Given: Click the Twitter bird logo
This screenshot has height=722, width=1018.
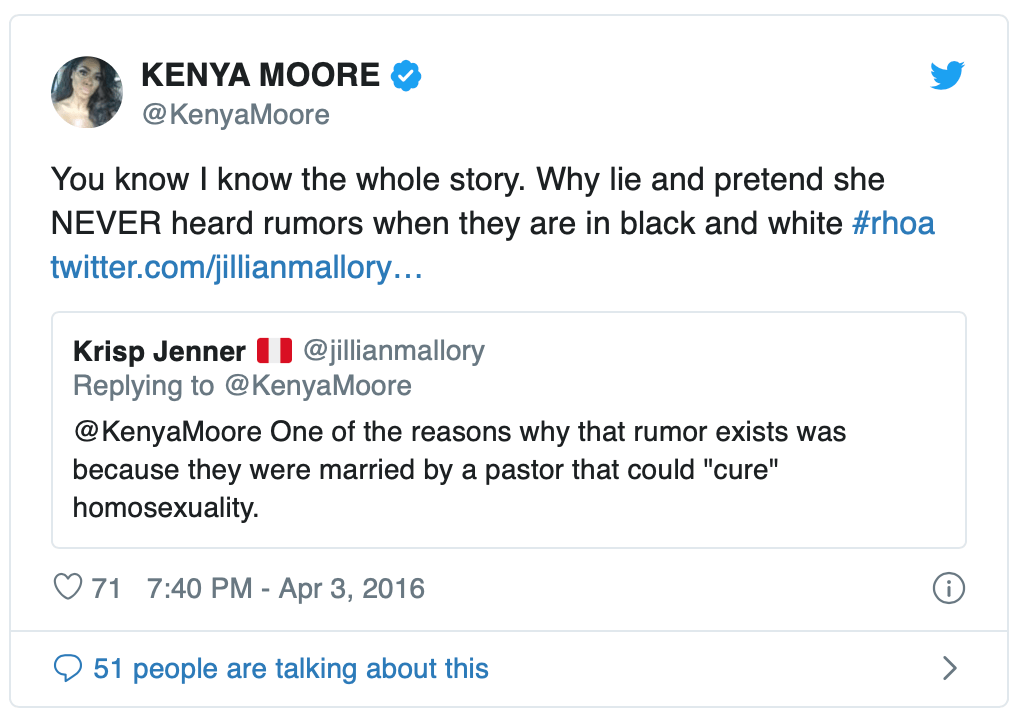Looking at the screenshot, I should coord(947,76).
